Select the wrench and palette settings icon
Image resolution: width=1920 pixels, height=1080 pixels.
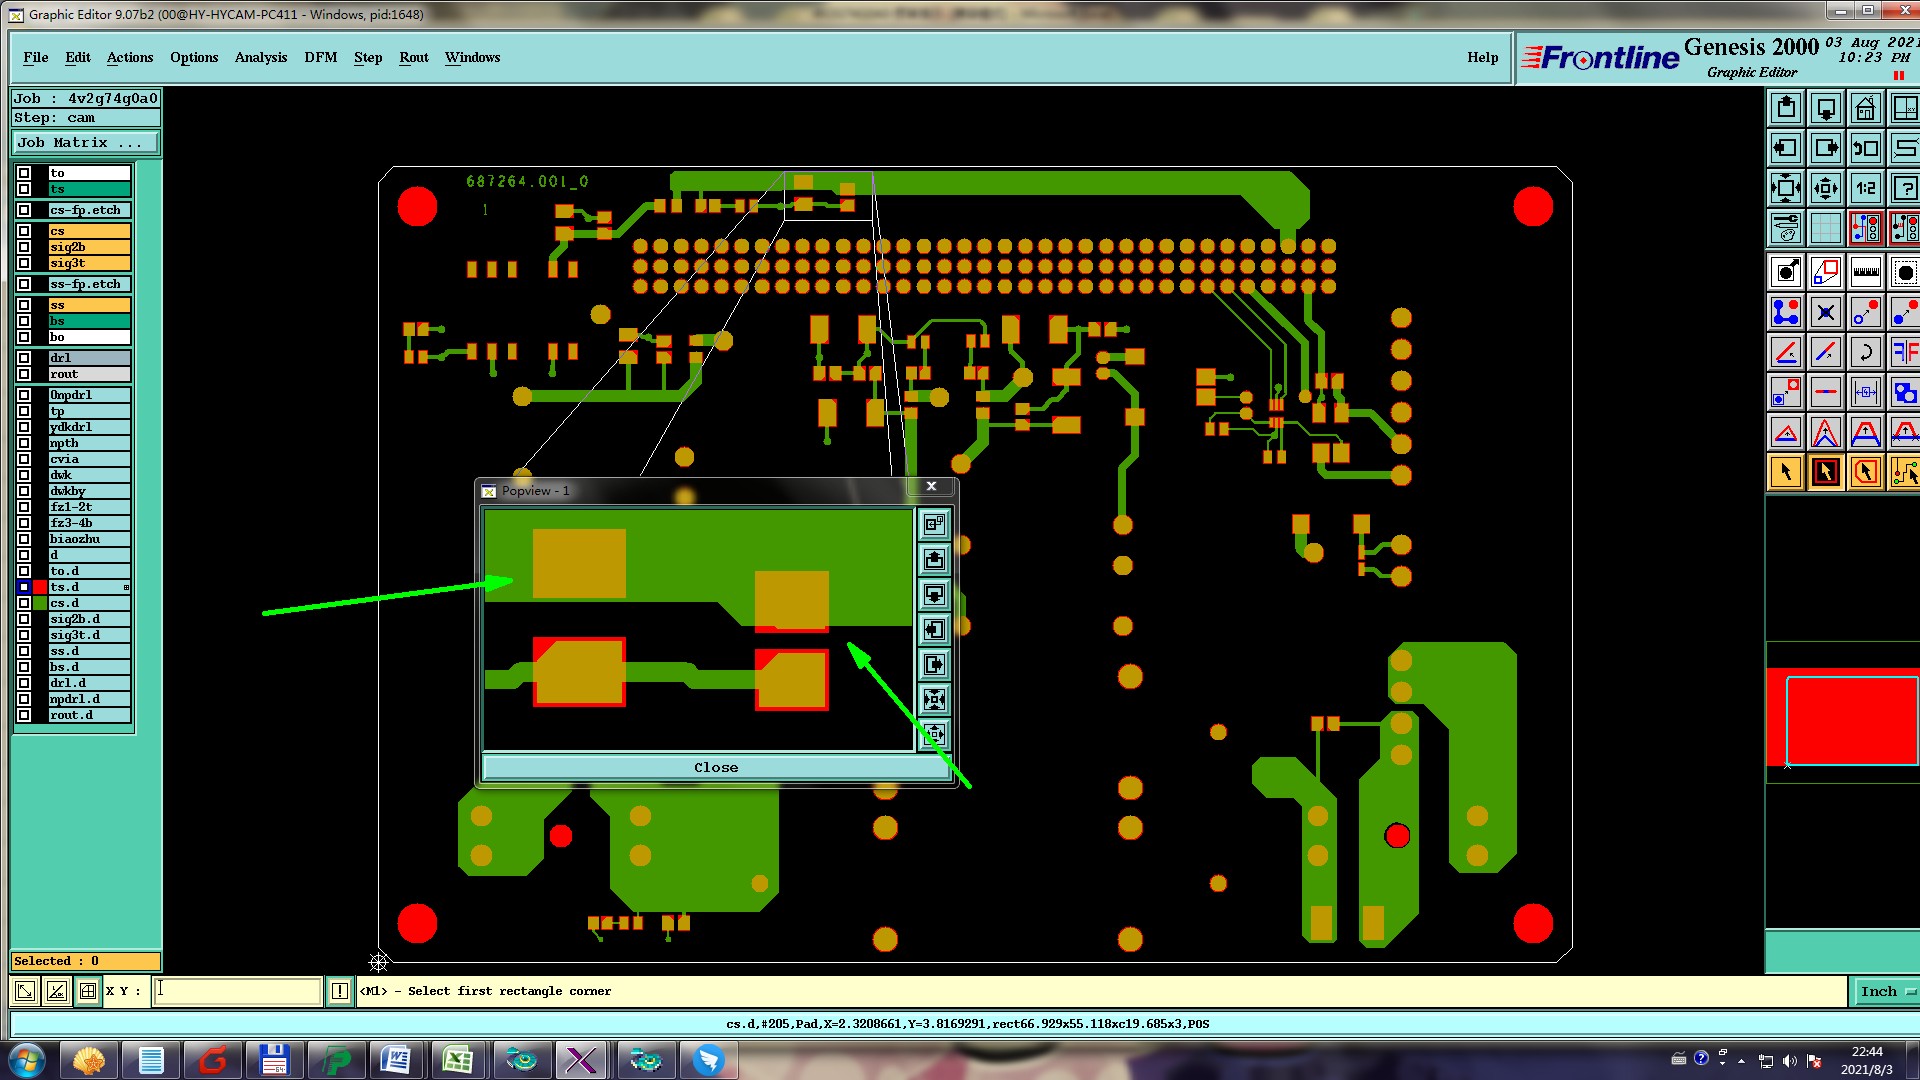[1786, 228]
